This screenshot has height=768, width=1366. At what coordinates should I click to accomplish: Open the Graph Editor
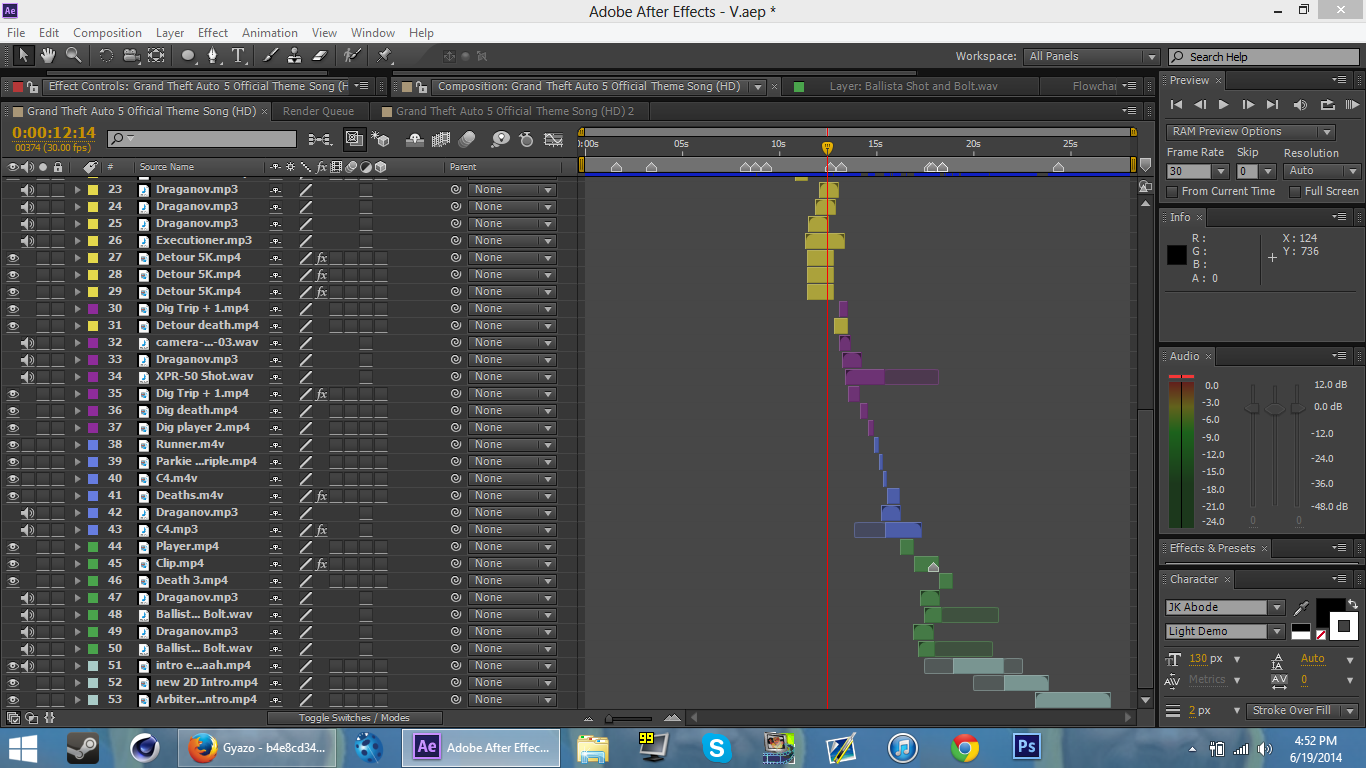[x=554, y=139]
